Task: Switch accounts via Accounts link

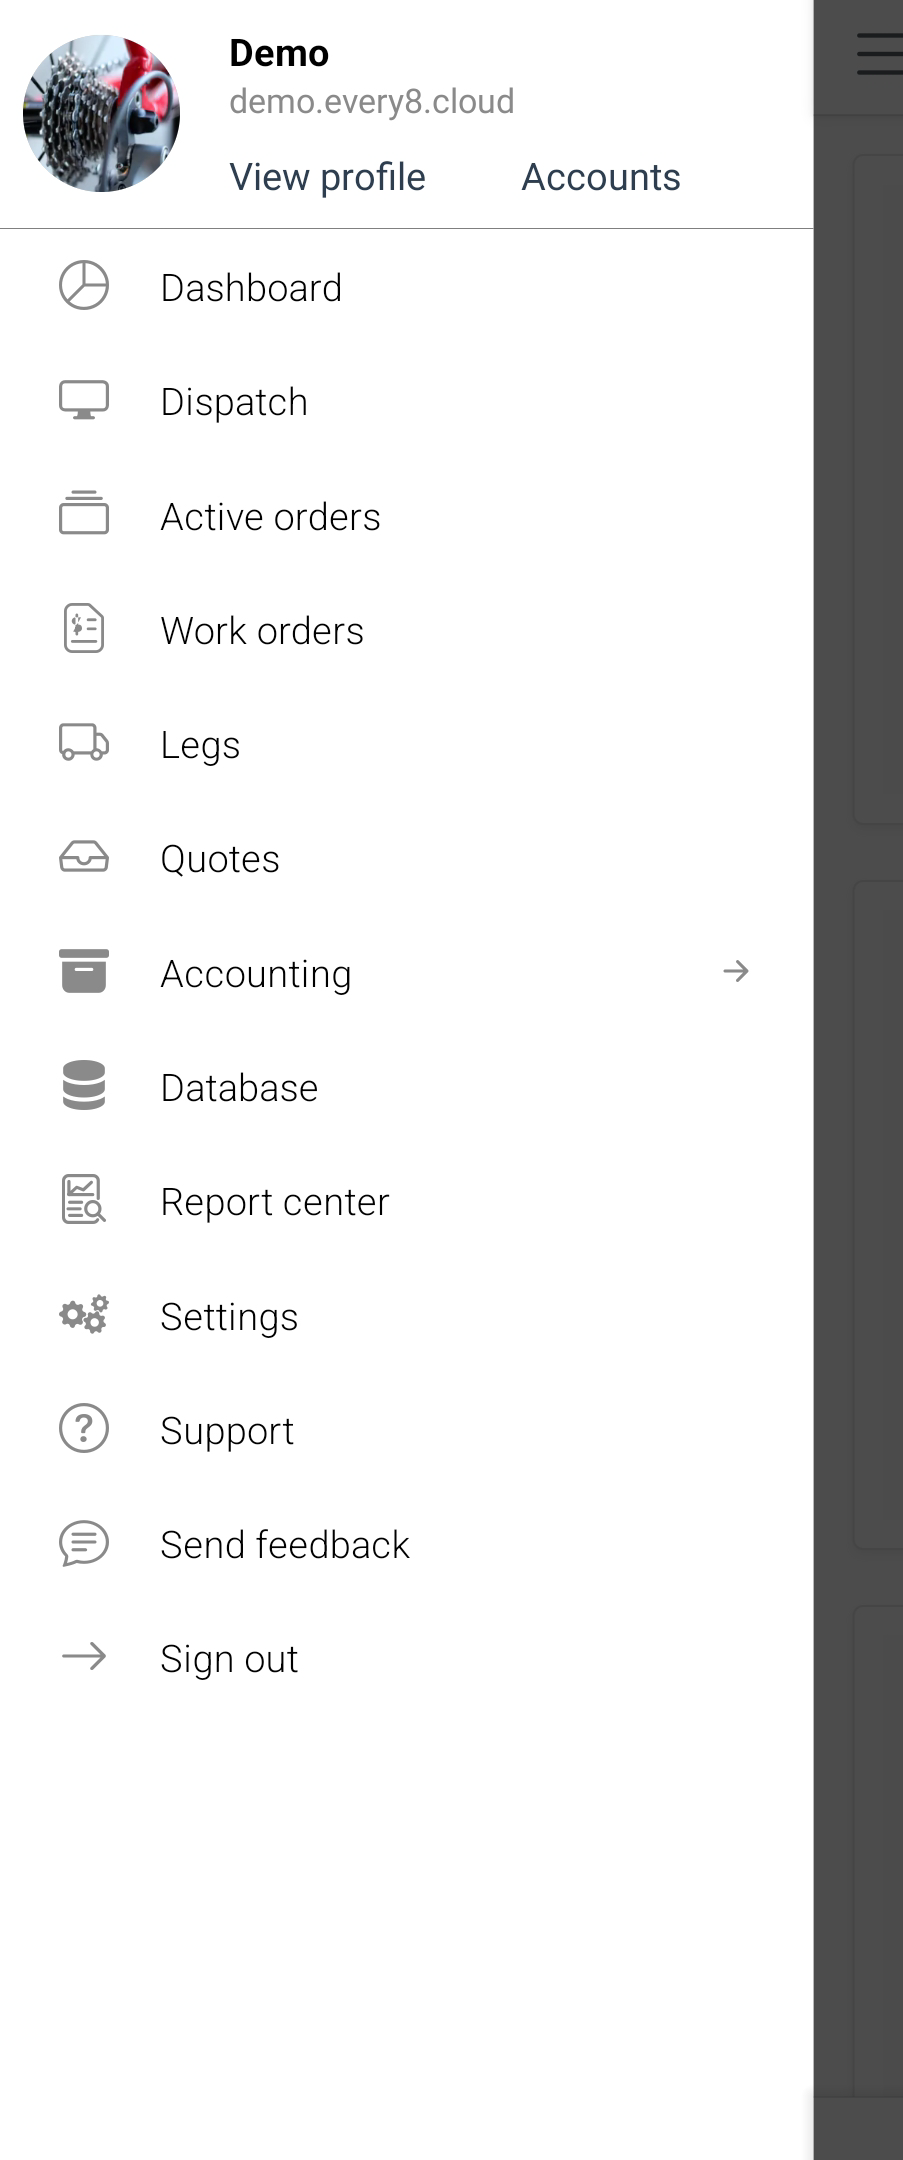Action: 601,177
